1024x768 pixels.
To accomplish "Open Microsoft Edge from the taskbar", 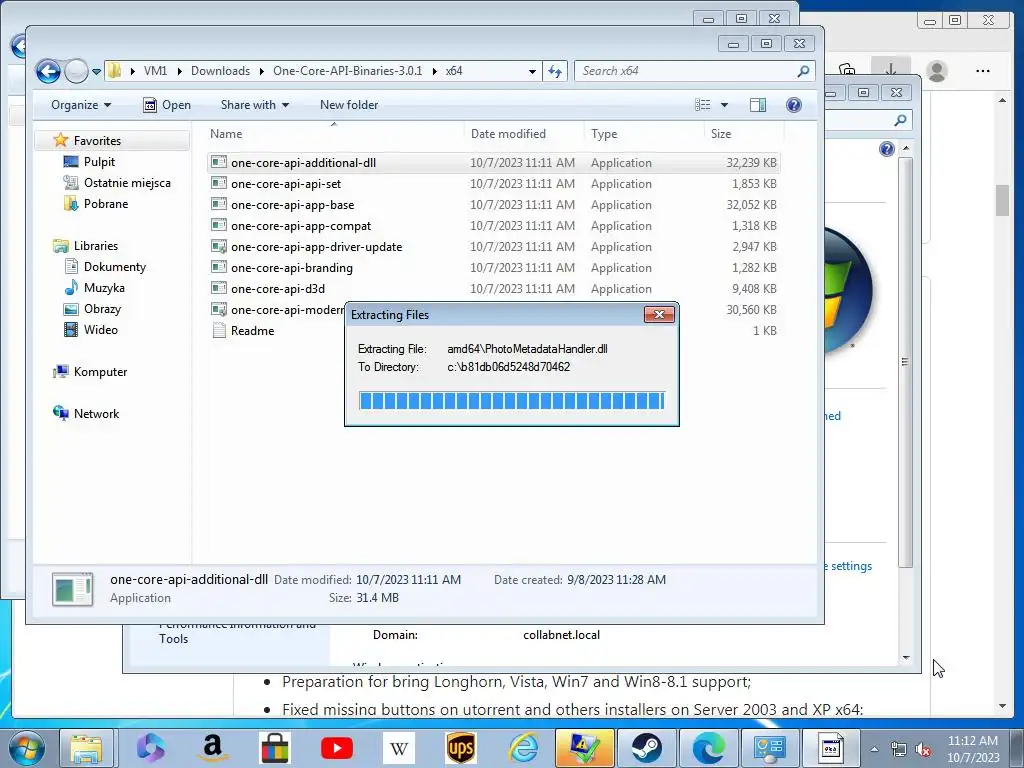I will tap(709, 748).
